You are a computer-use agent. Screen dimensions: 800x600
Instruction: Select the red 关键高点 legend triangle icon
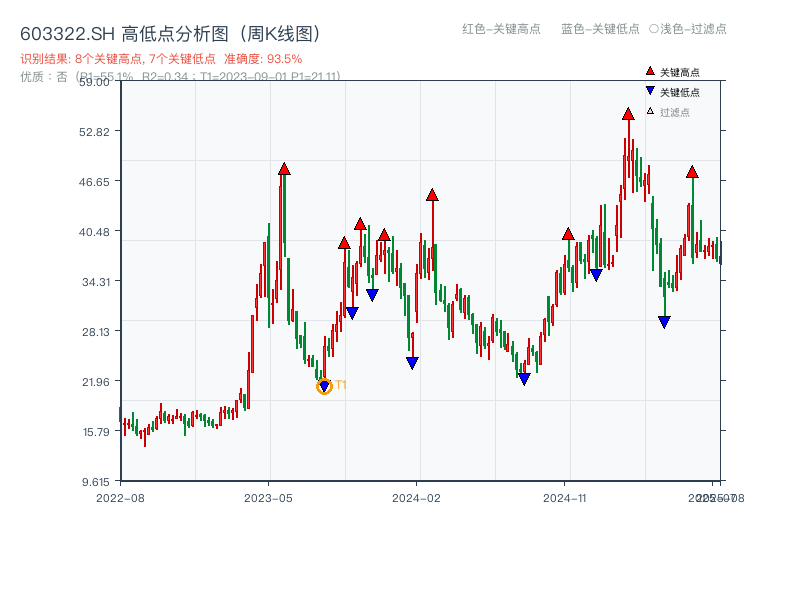click(x=650, y=71)
